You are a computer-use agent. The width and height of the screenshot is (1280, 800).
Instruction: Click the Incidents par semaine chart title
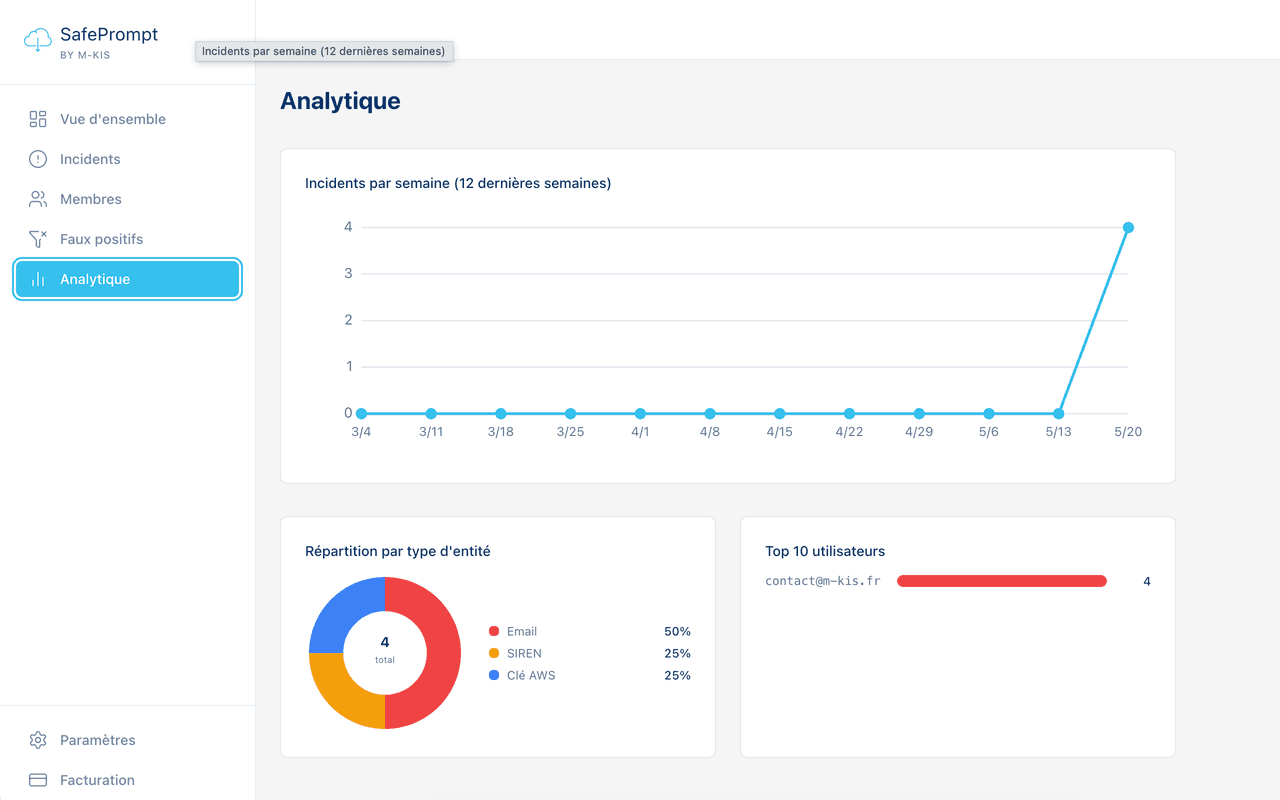(458, 183)
